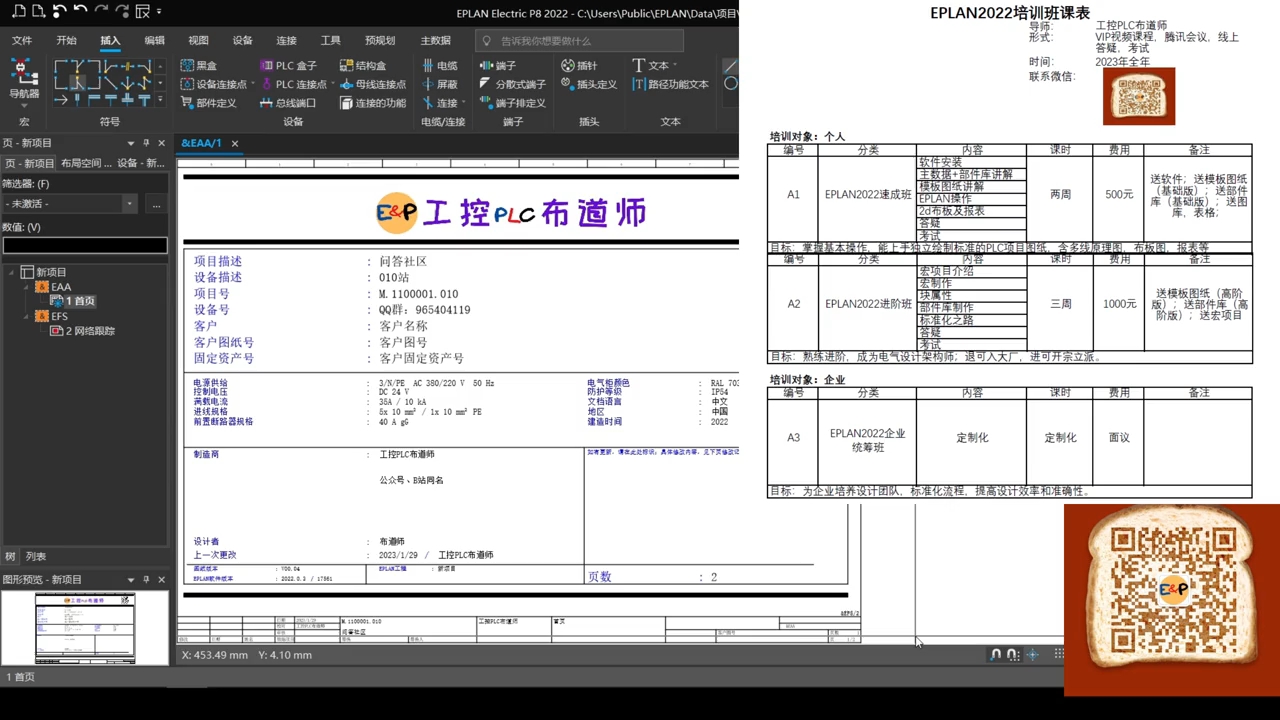
Task: Insert a 分散式端子 distributed terminal
Action: pyautogui.click(x=512, y=84)
